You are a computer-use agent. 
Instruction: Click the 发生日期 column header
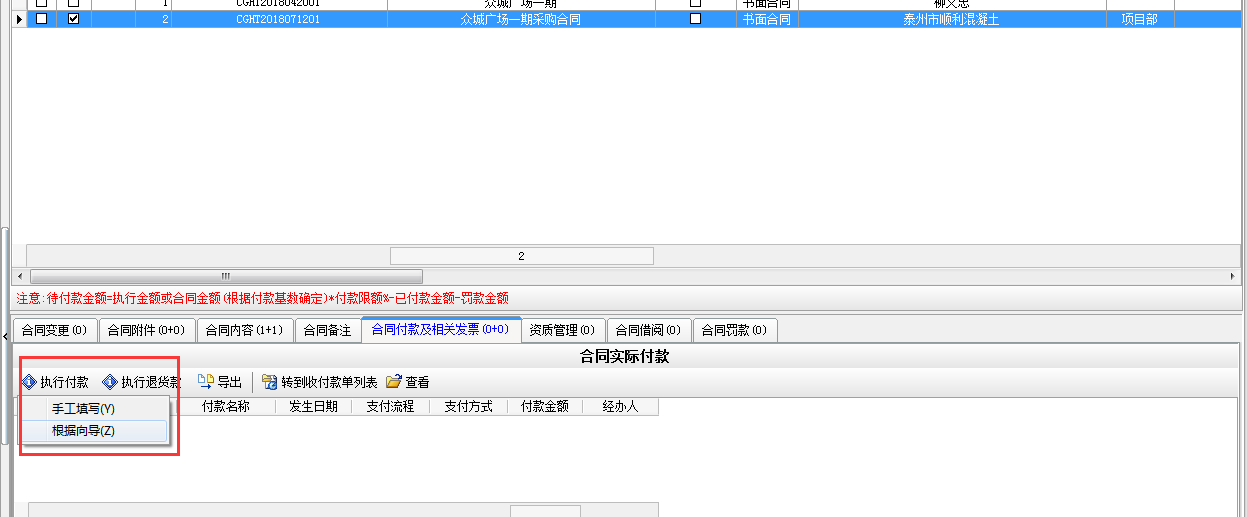313,407
